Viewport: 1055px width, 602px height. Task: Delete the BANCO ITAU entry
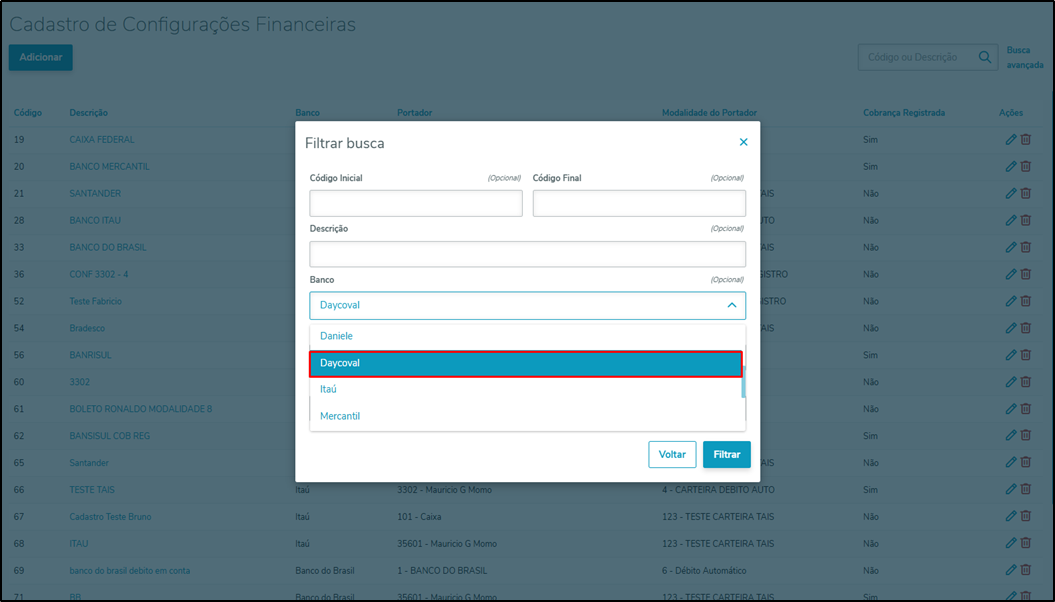click(x=1025, y=220)
